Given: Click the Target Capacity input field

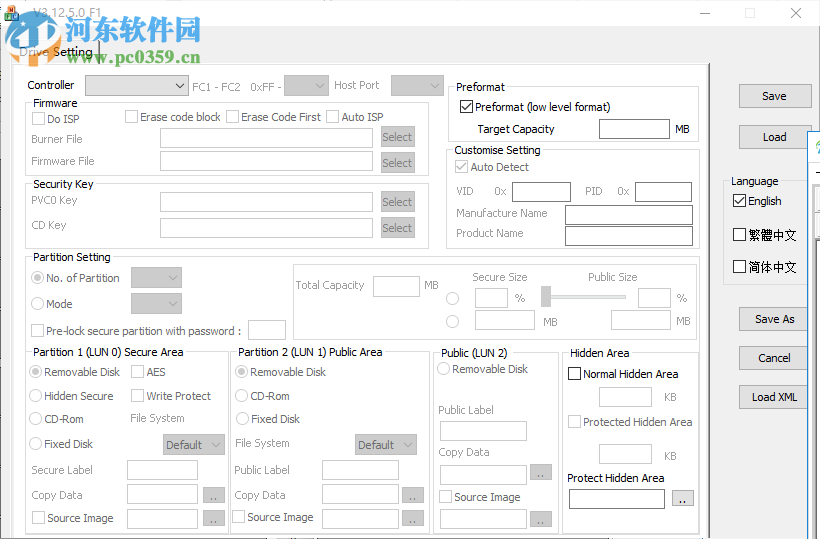Looking at the screenshot, I should (x=634, y=129).
